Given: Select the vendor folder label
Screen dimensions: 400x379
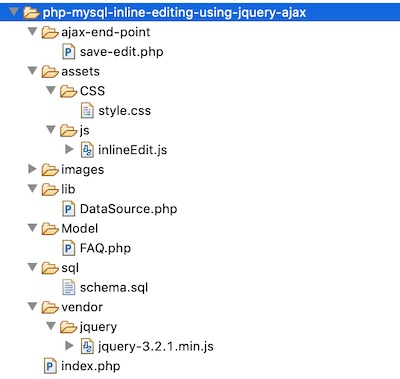Looking at the screenshot, I should point(82,307).
